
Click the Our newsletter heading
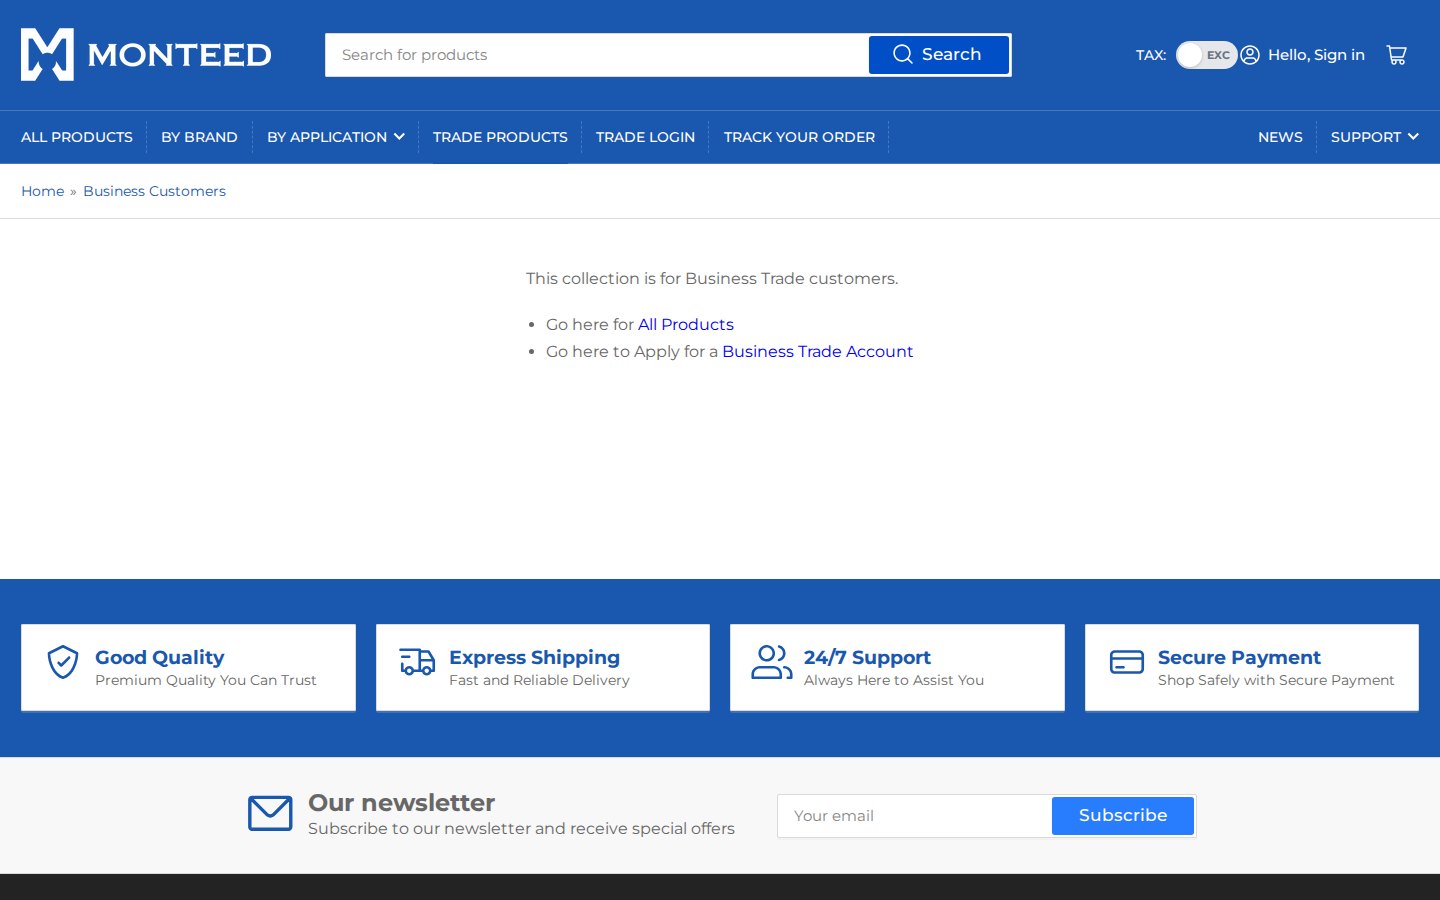pos(401,803)
